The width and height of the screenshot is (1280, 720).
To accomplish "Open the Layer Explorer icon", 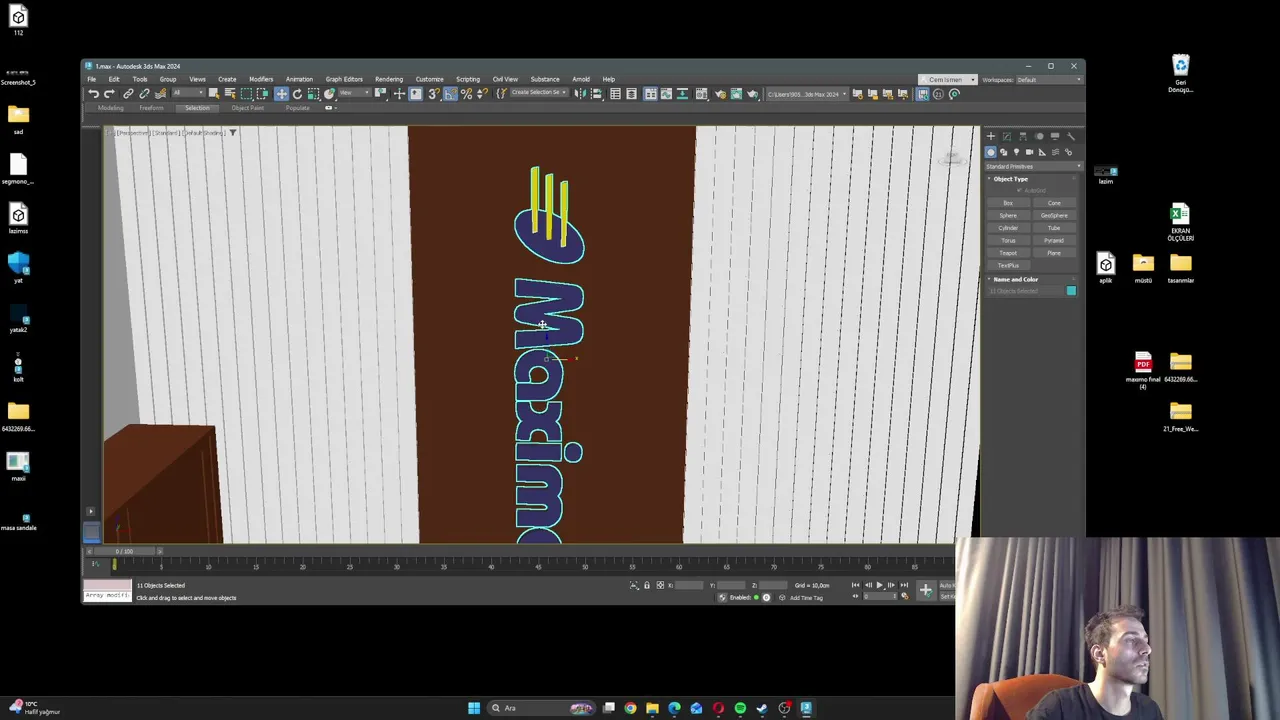I will [x=631, y=94].
